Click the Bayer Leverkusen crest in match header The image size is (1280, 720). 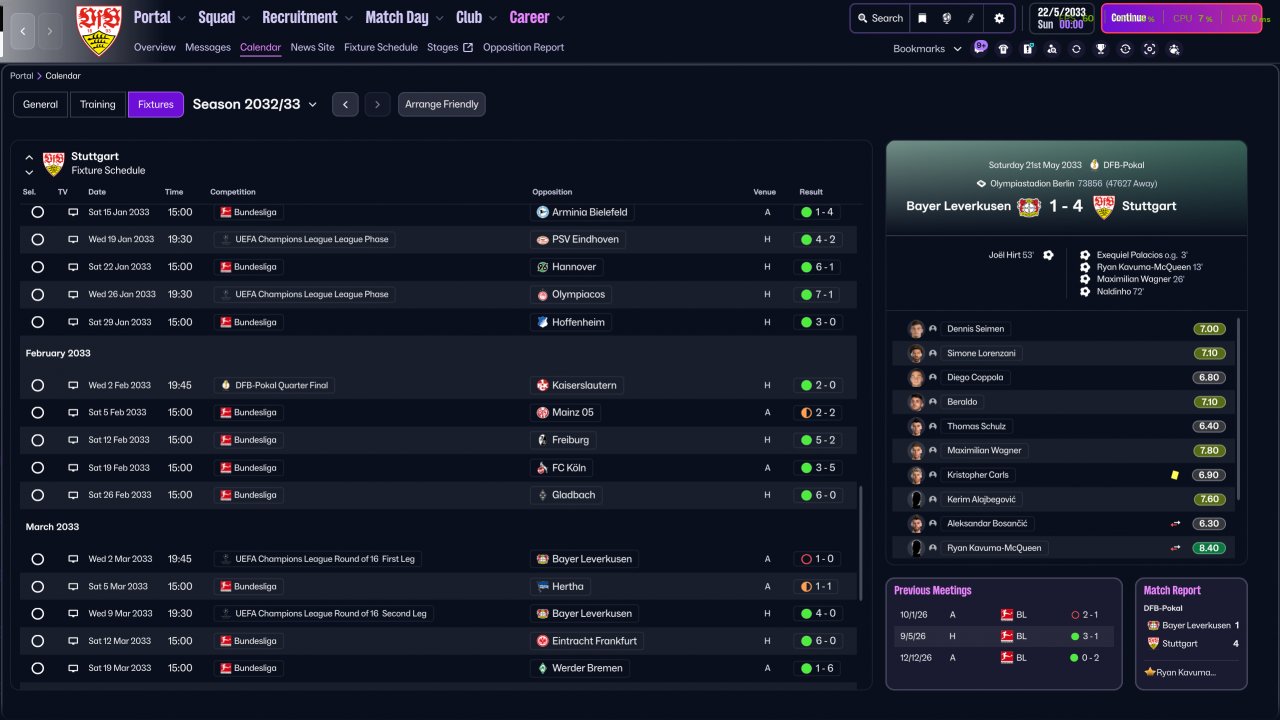click(x=1029, y=207)
